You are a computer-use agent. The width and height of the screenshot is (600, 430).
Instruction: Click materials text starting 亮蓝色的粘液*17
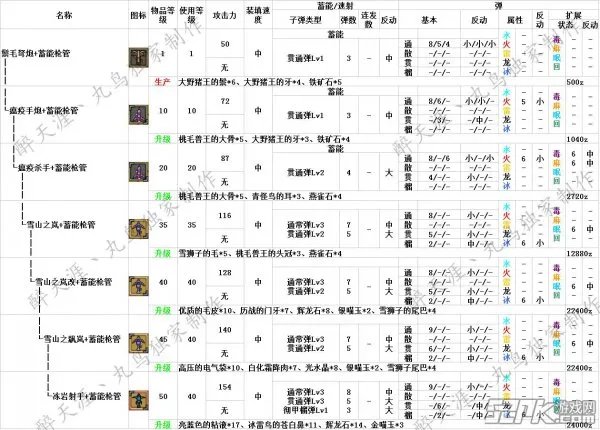291,425
